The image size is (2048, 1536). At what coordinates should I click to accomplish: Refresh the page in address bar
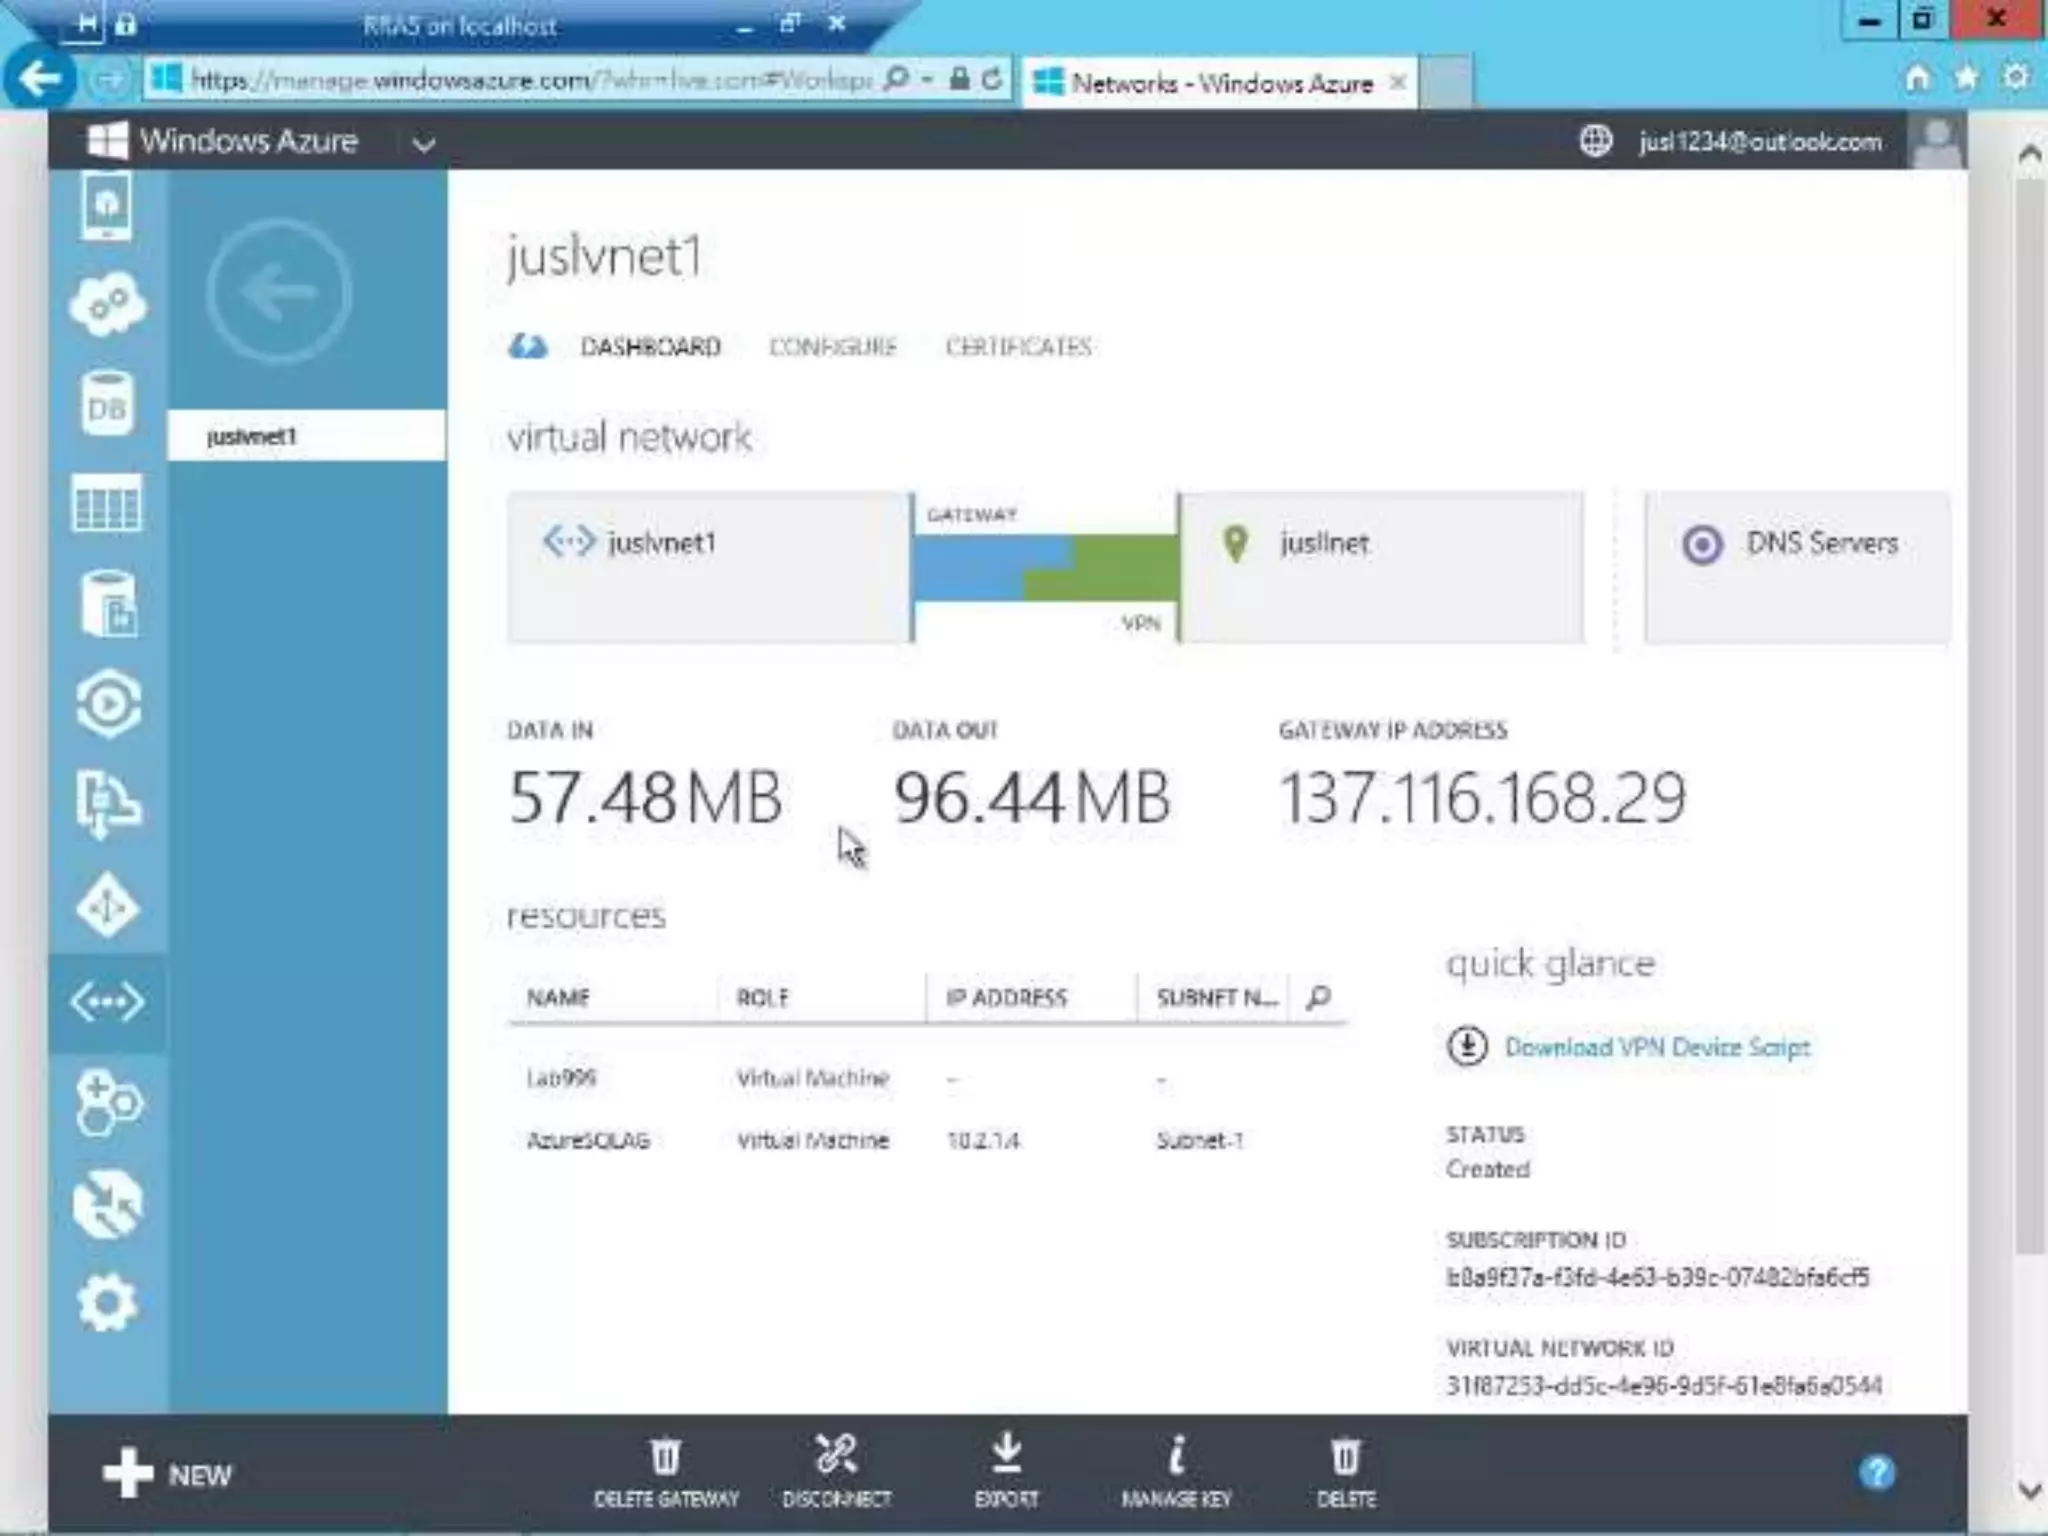coord(992,79)
